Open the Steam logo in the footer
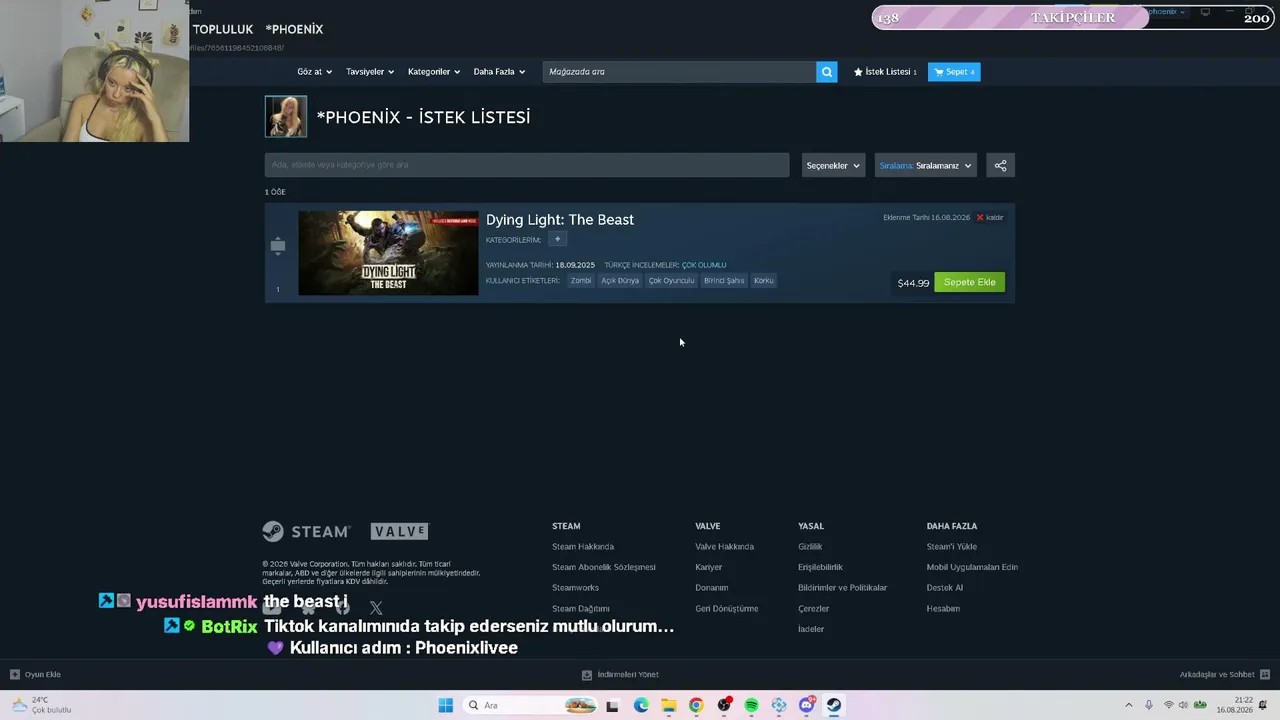Image resolution: width=1280 pixels, height=720 pixels. click(306, 531)
